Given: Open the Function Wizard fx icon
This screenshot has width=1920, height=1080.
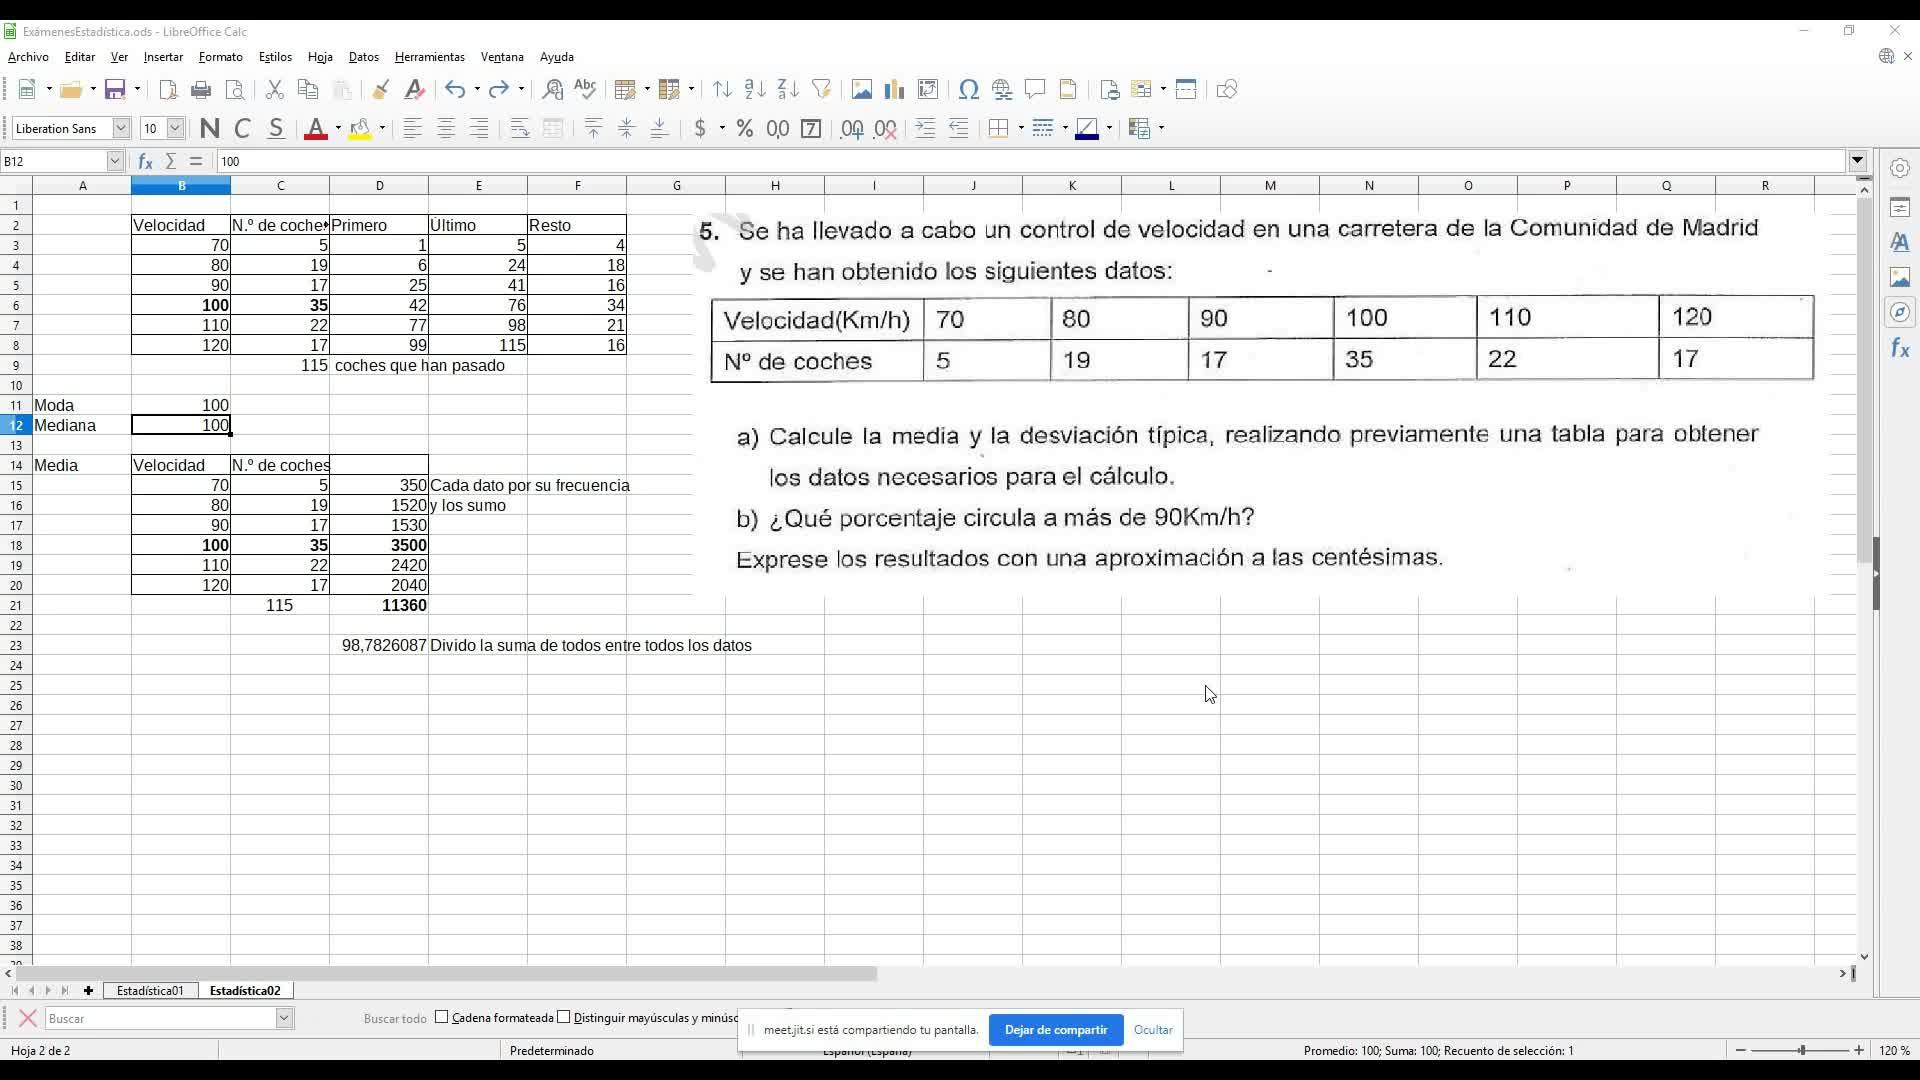Looking at the screenshot, I should point(145,161).
